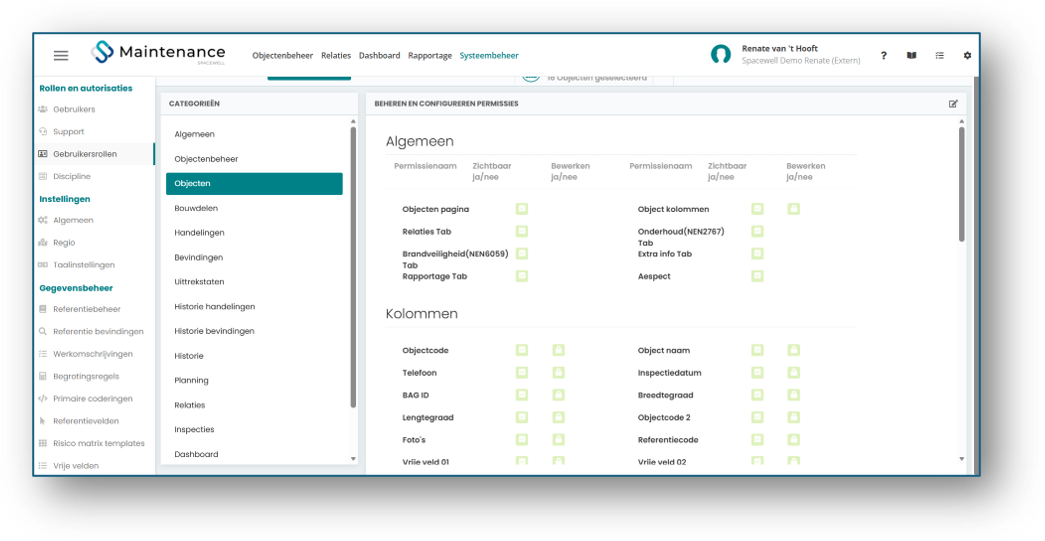Toggle visibility for Telefoon column

(x=522, y=372)
